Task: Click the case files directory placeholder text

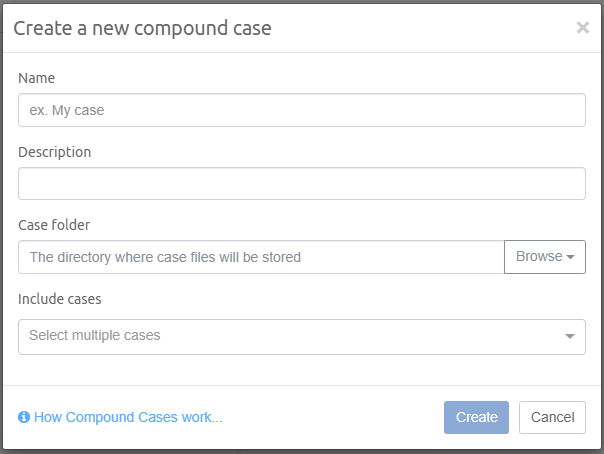Action: coord(165,257)
